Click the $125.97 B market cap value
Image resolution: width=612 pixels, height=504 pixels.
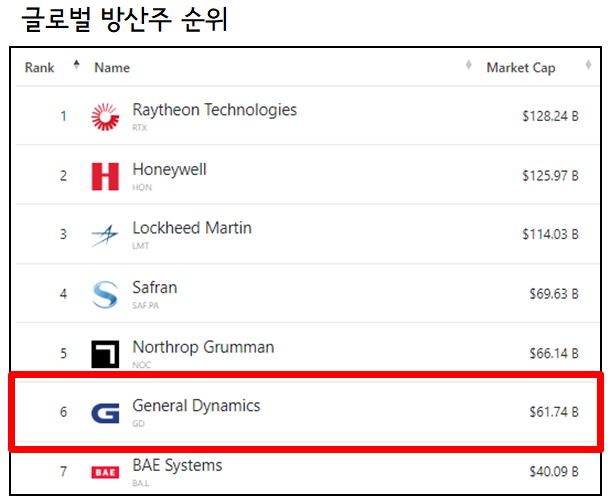(x=550, y=176)
